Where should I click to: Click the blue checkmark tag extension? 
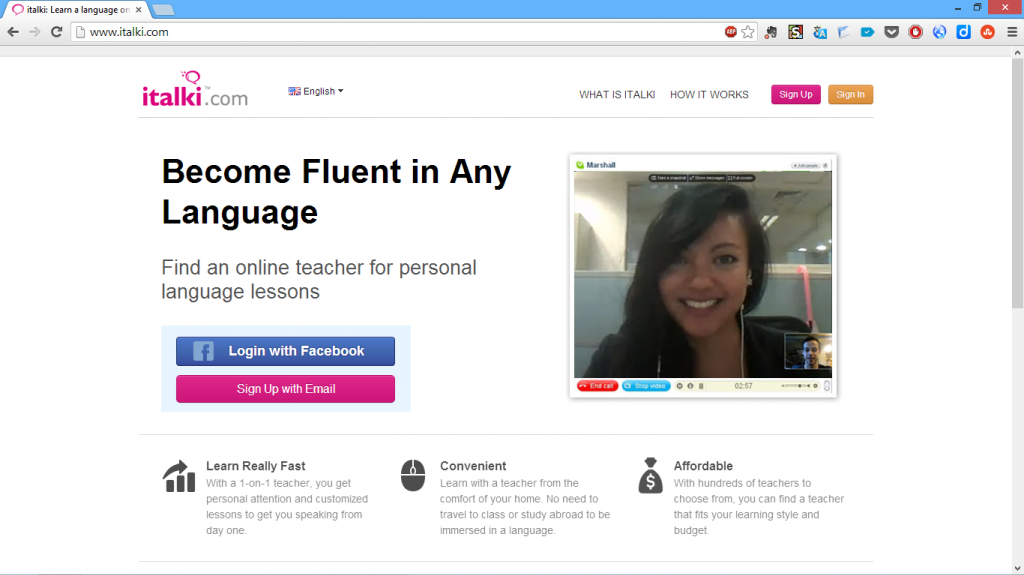(867, 31)
